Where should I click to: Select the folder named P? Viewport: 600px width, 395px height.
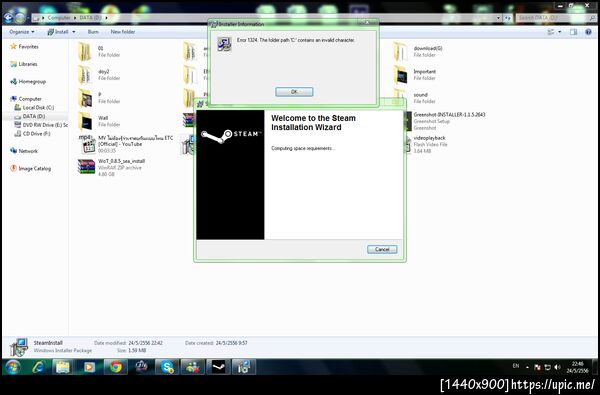pyautogui.click(x=99, y=98)
